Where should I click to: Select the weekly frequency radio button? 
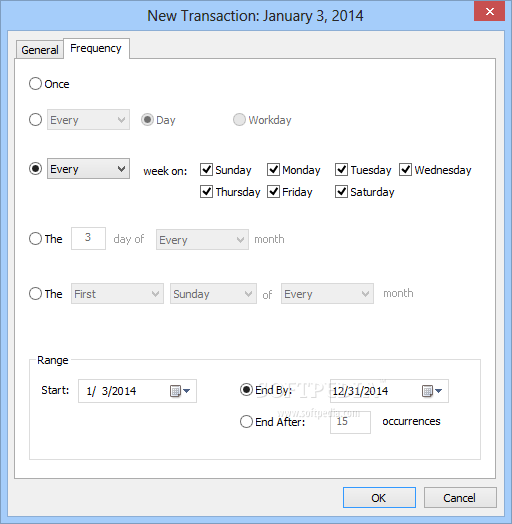35,168
